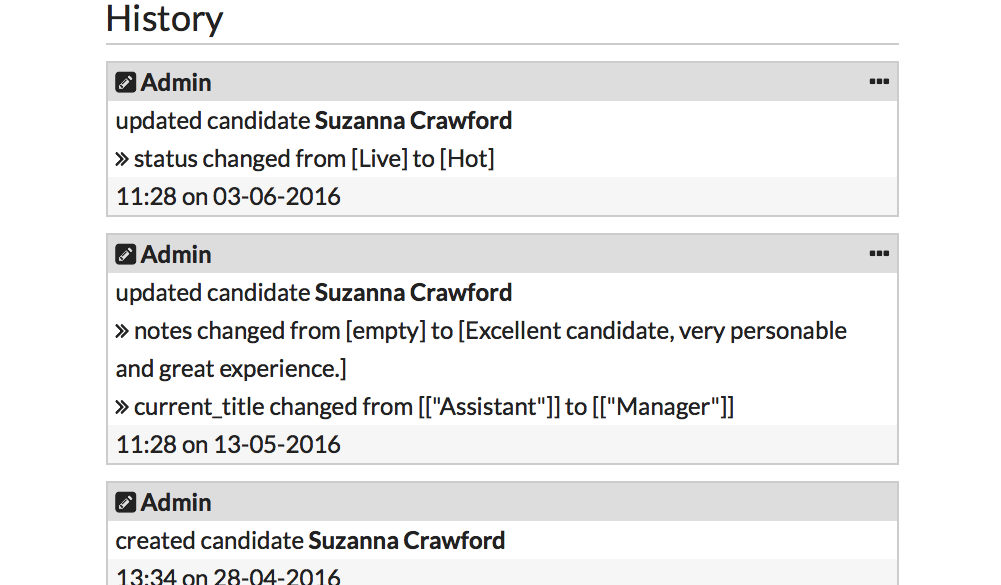Open the ellipsis menu on the notes-change entry
The width and height of the screenshot is (1001, 585).
(879, 255)
